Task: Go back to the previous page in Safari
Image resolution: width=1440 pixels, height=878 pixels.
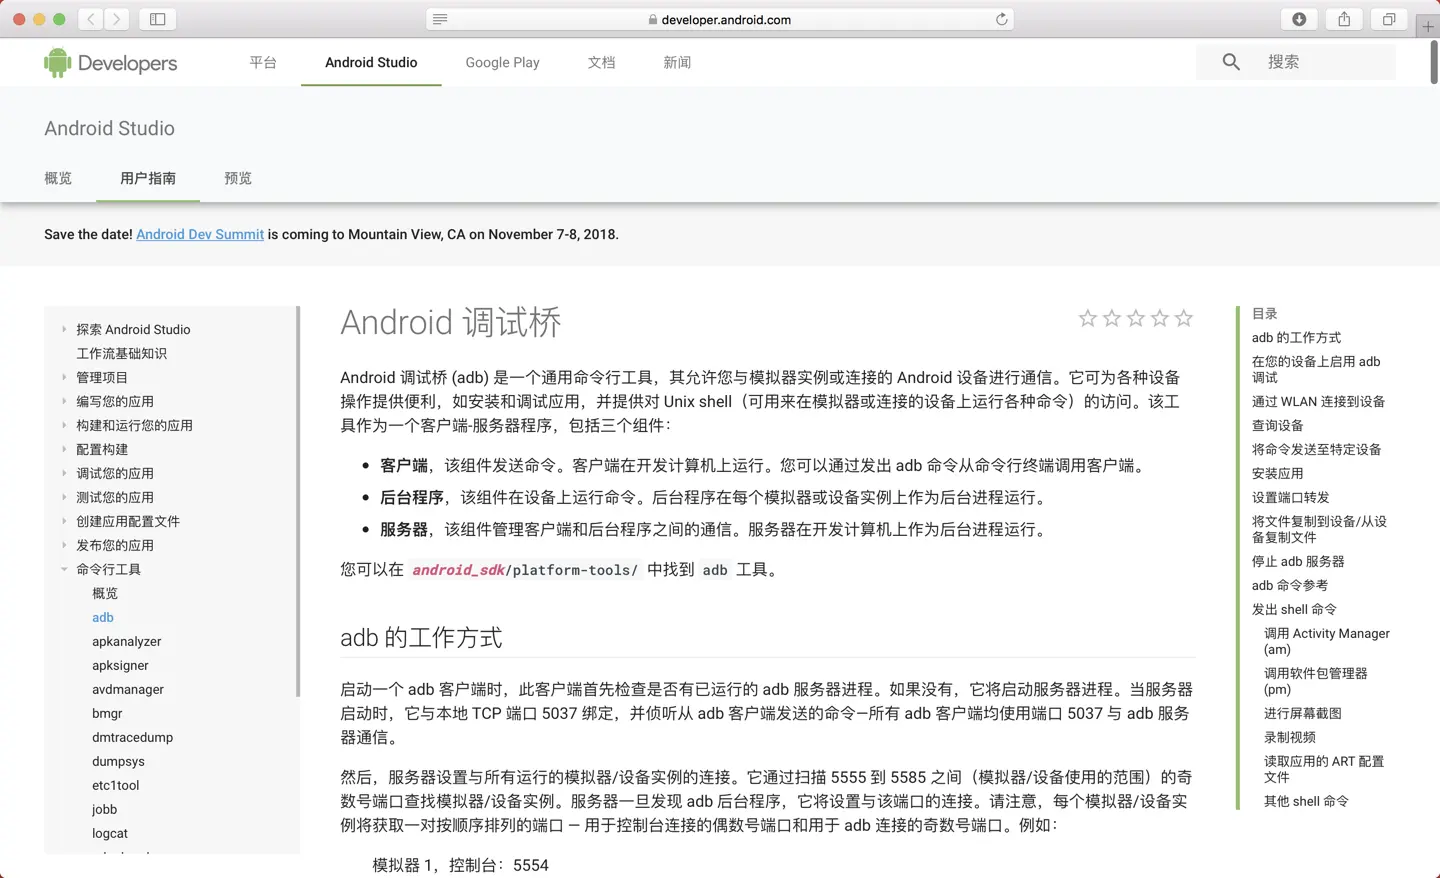Action: (x=91, y=19)
